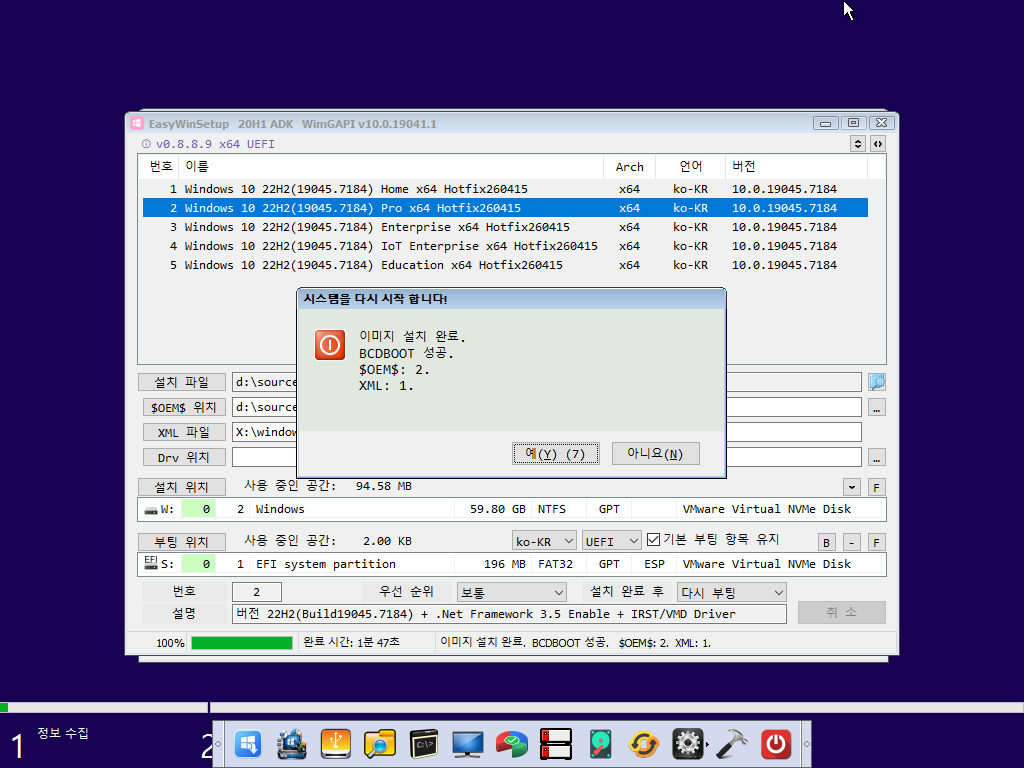Click the right dock edge arrow handle

click(807, 744)
